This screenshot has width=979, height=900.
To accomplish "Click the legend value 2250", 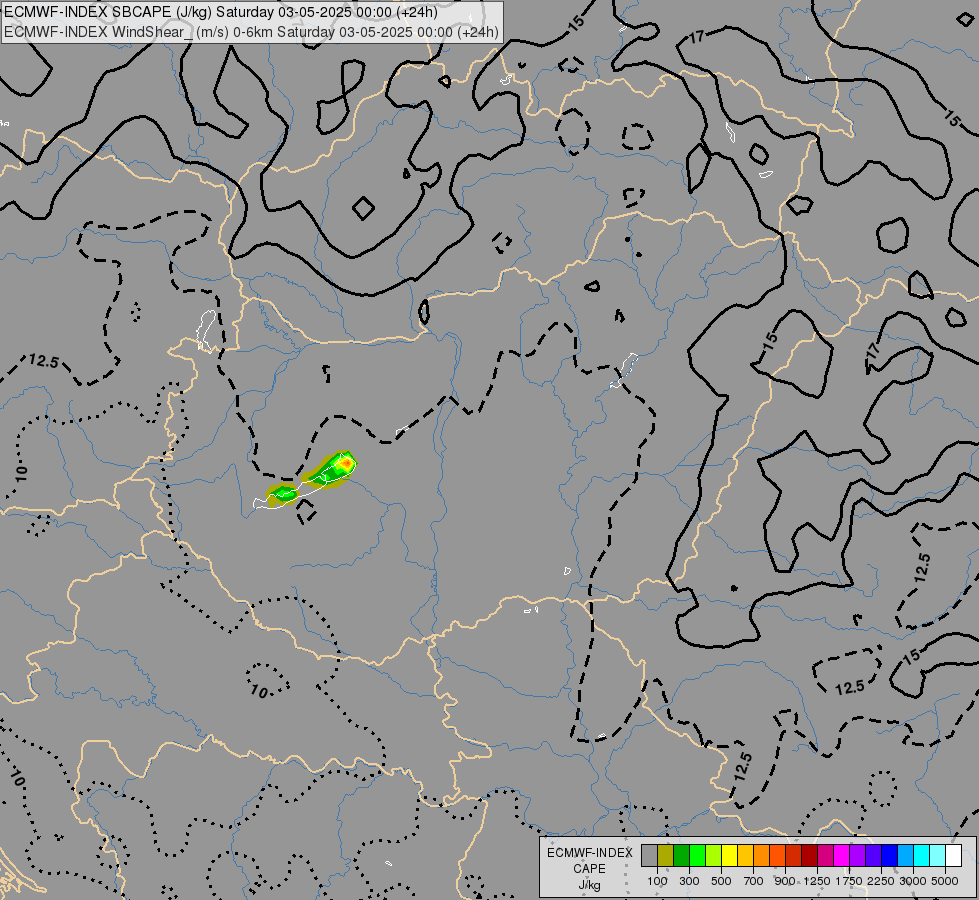I will [881, 881].
